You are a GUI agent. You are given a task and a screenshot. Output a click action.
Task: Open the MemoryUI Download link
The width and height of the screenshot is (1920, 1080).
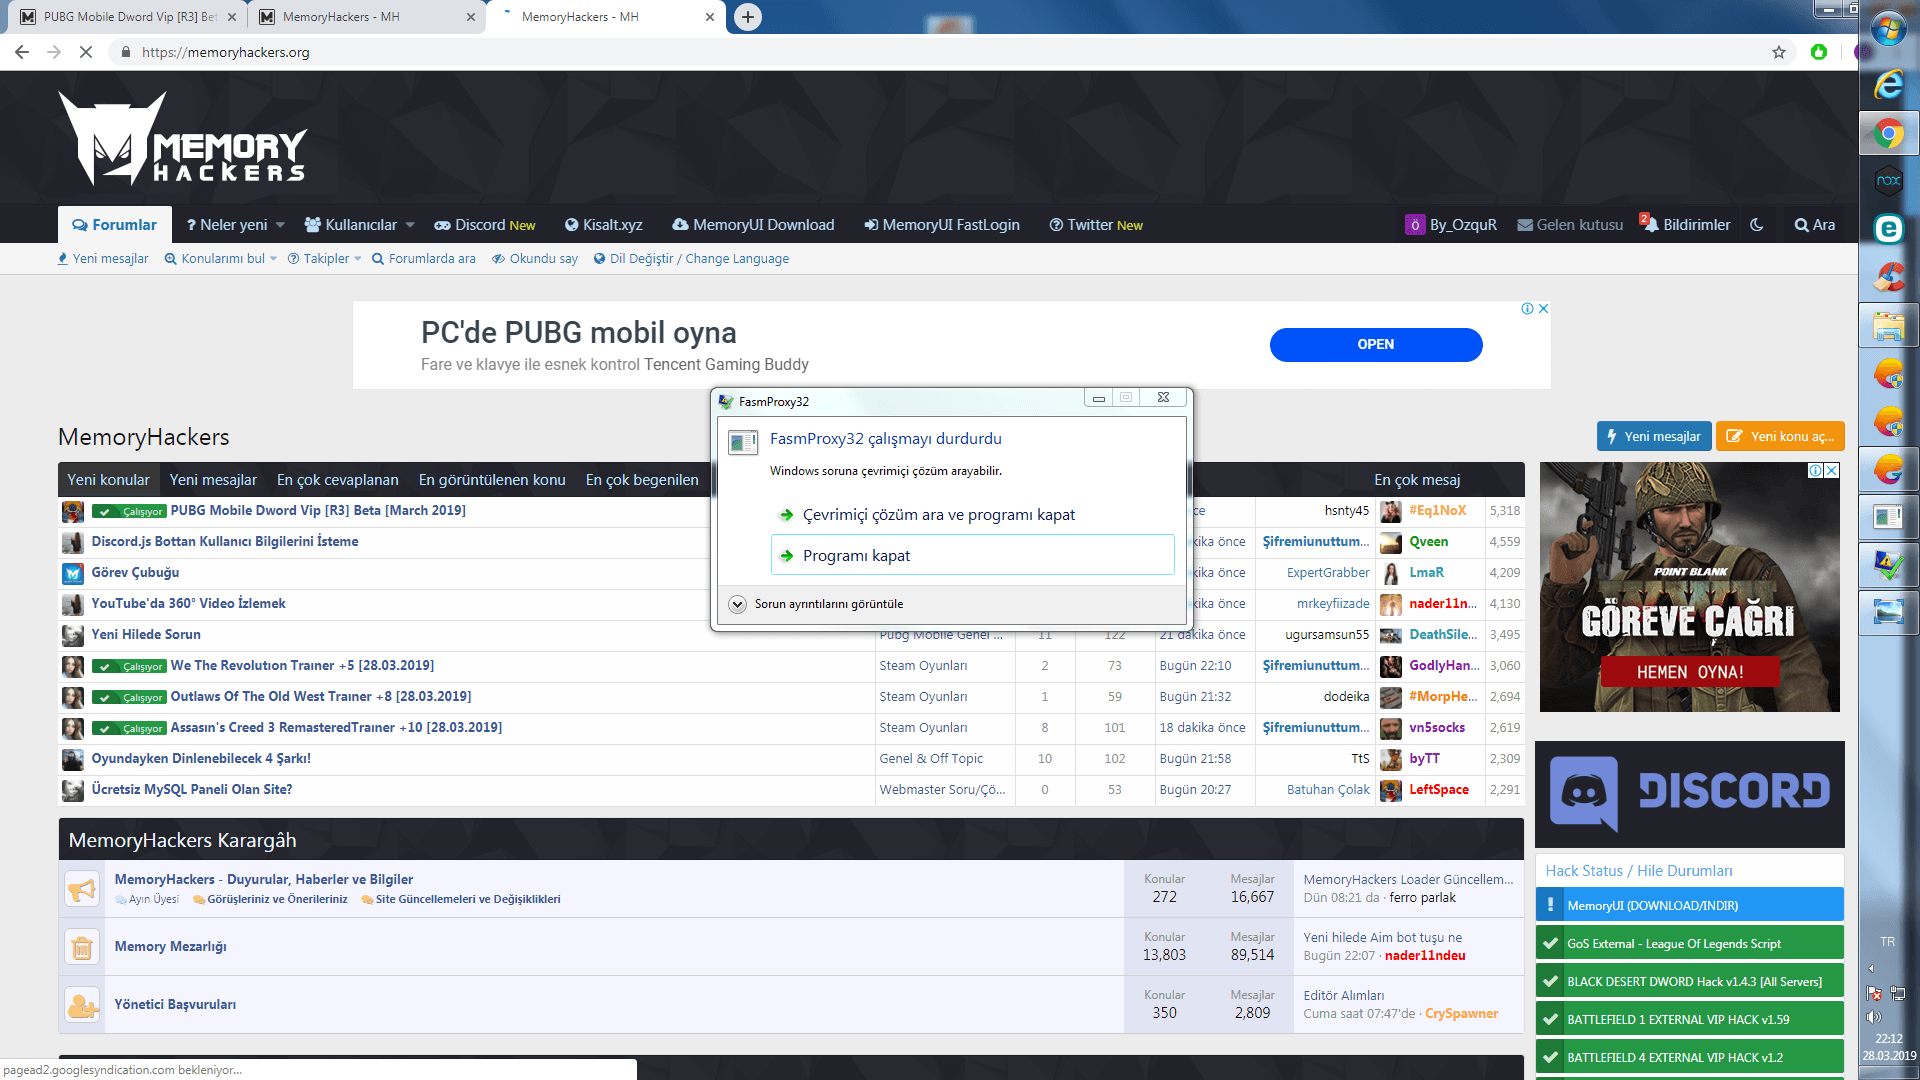[x=753, y=225]
